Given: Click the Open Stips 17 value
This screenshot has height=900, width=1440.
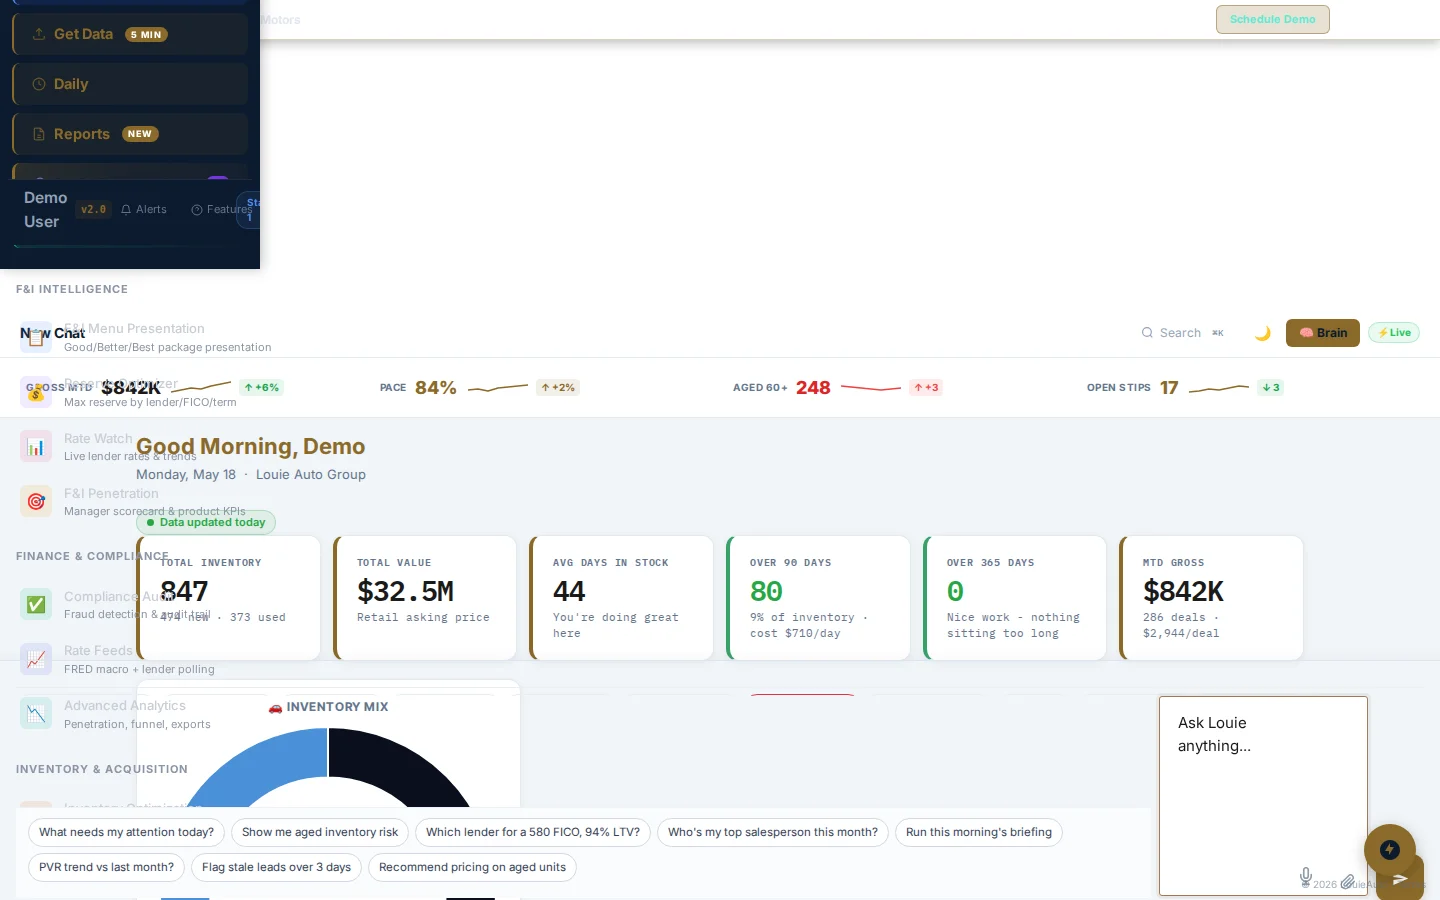Looking at the screenshot, I should 1169,387.
